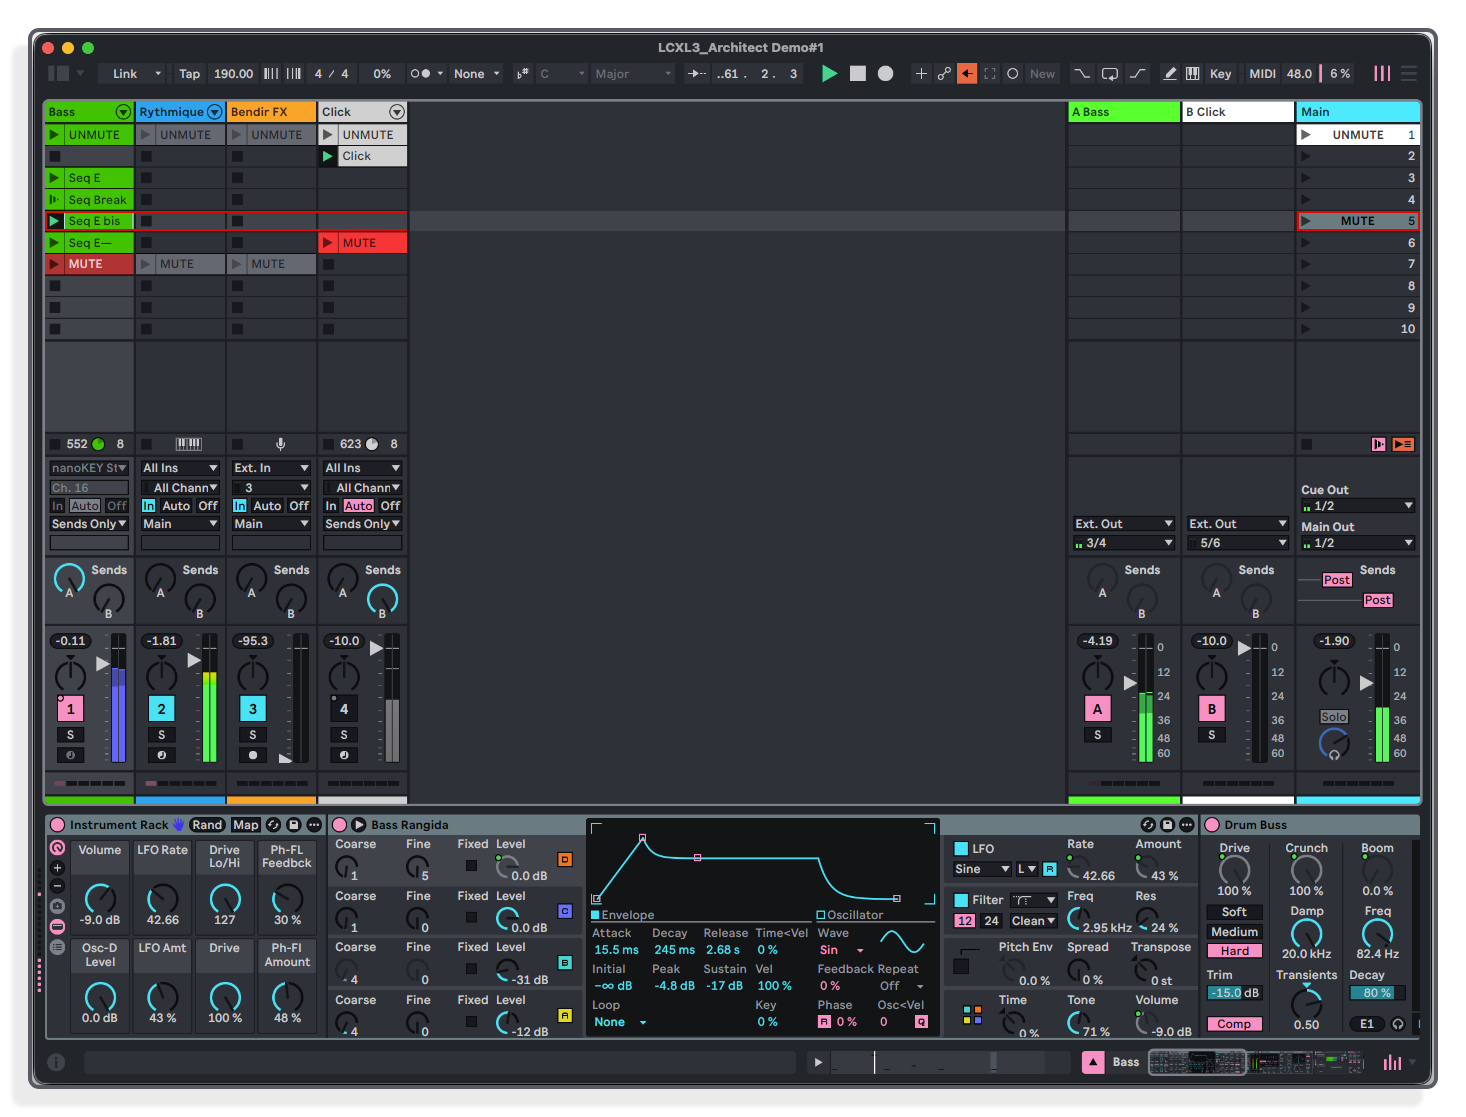The height and width of the screenshot is (1117, 1466).
Task: Click the tempo field showing 190.00
Action: pos(233,73)
